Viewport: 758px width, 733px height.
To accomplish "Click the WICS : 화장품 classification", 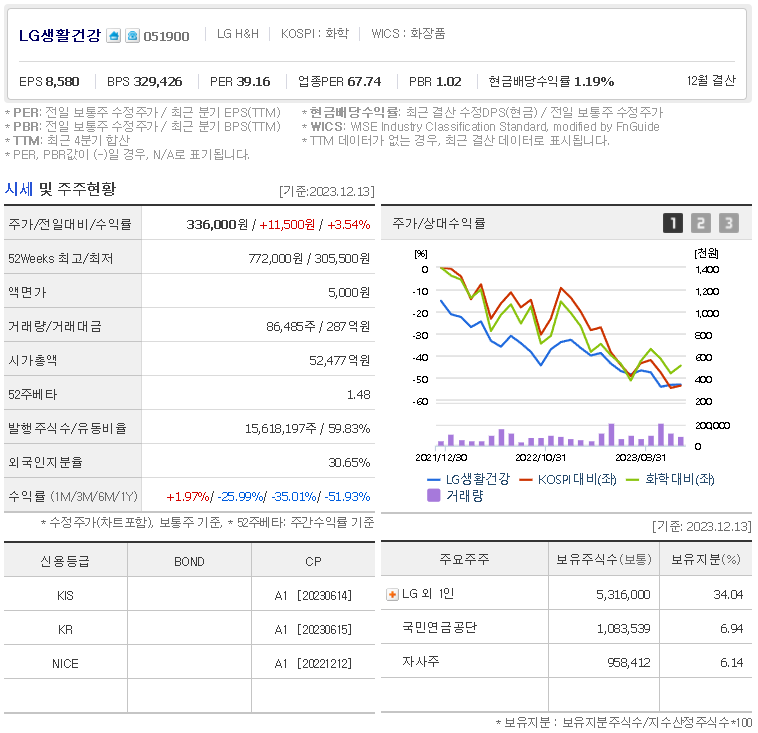I will pos(408,33).
